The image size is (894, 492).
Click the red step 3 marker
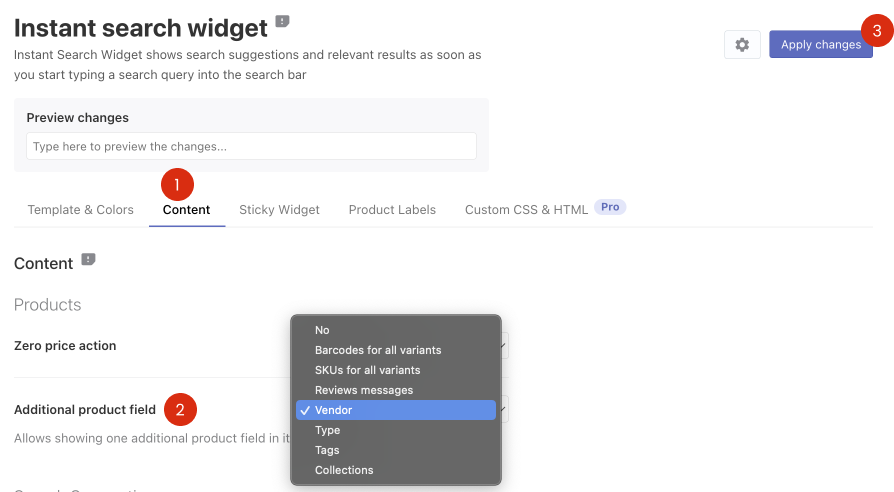(877, 30)
